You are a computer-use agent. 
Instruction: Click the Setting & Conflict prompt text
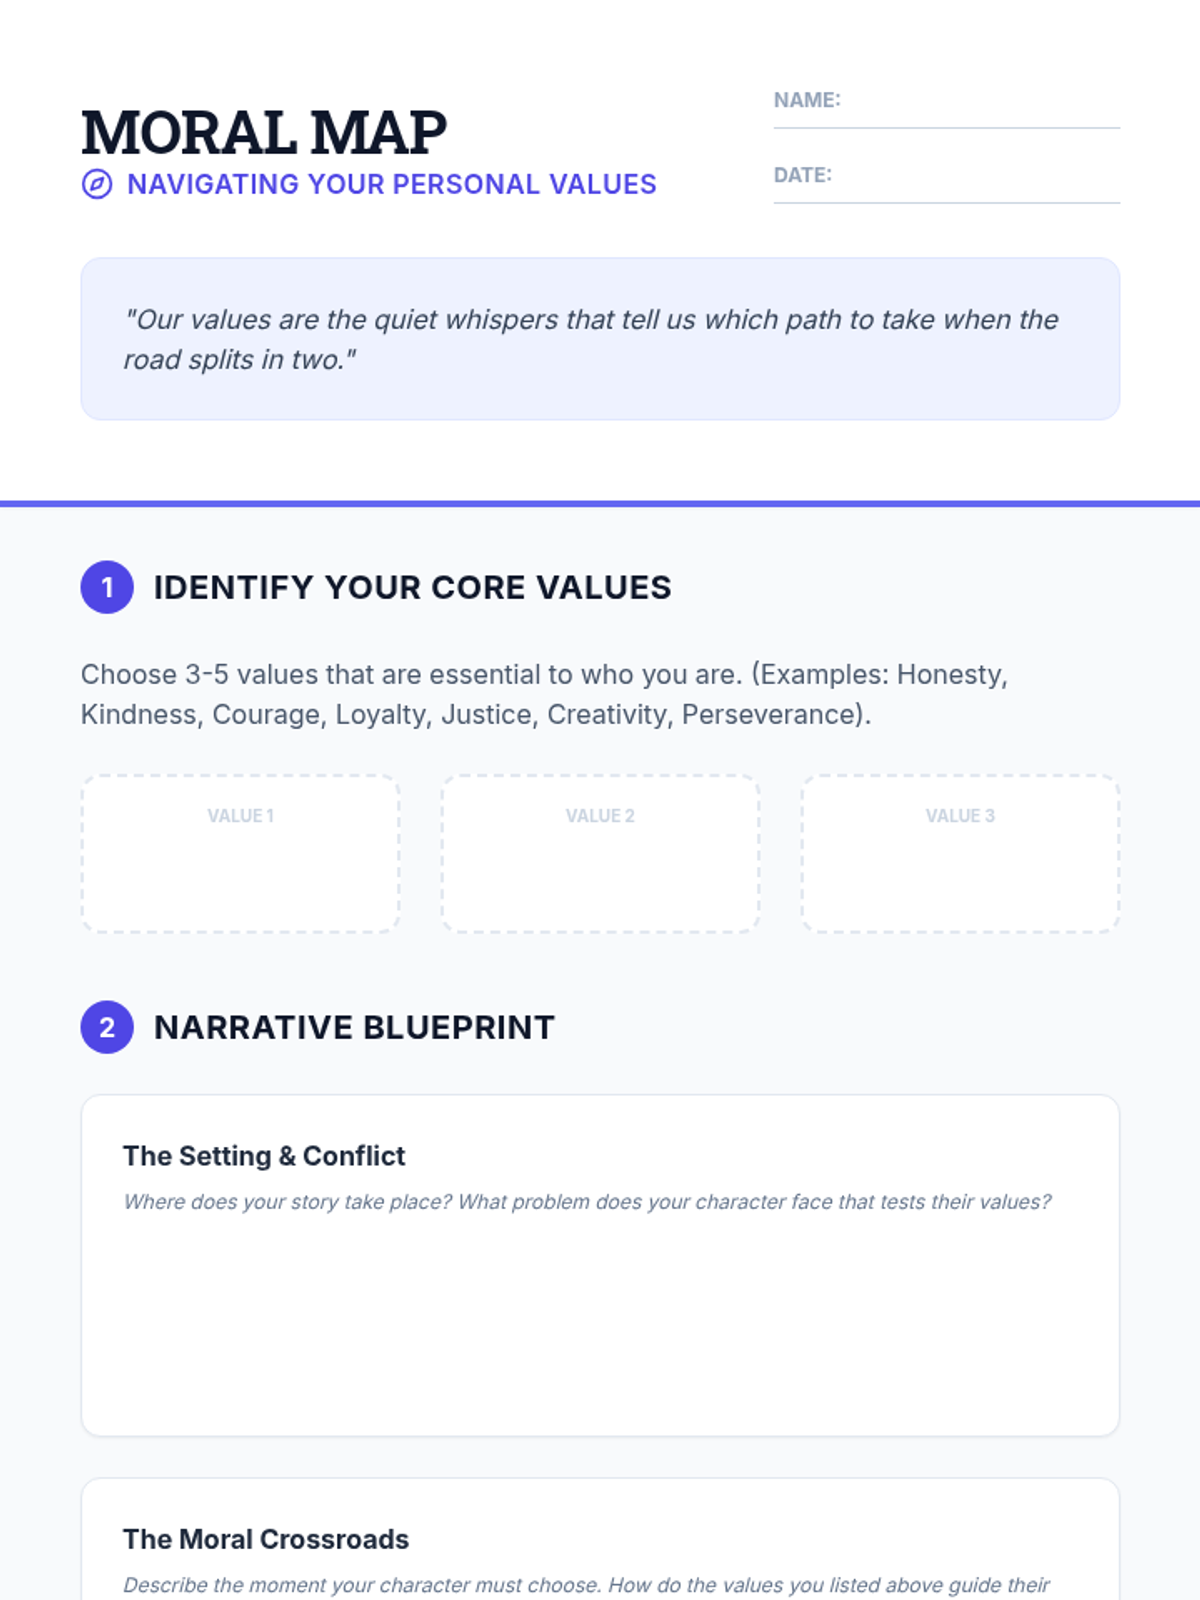coord(587,1202)
